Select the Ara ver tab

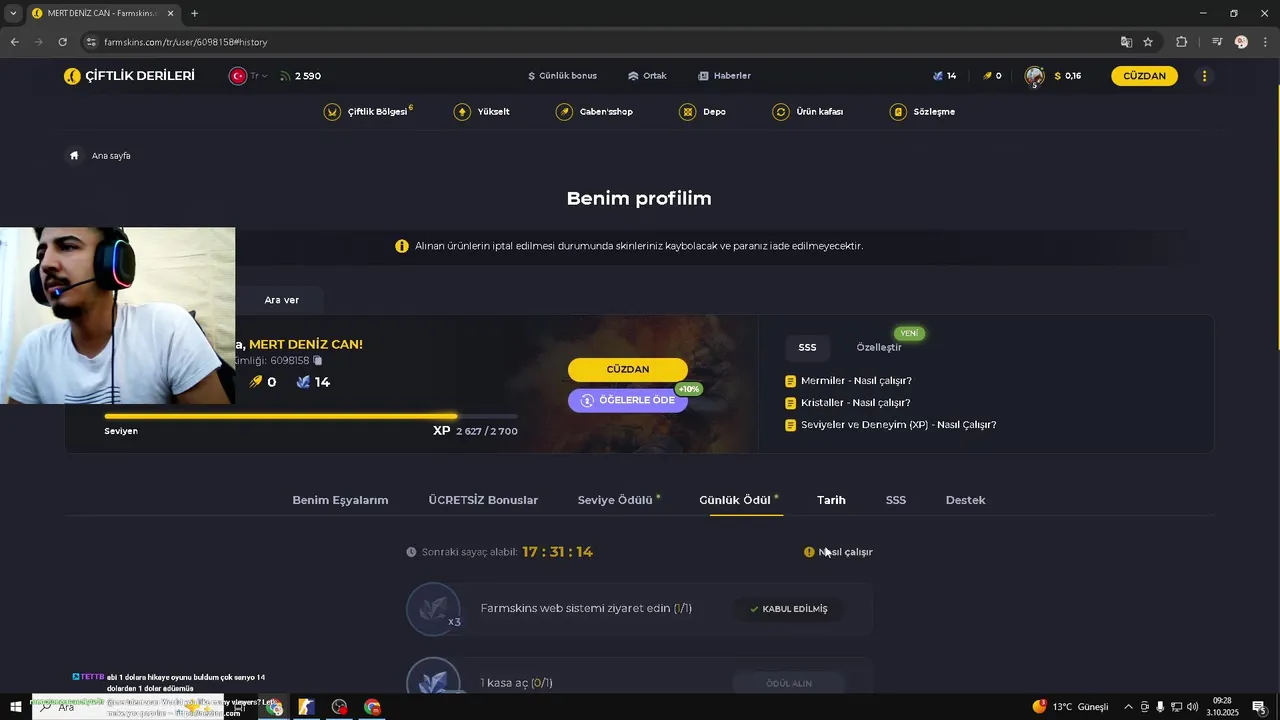[281, 300]
